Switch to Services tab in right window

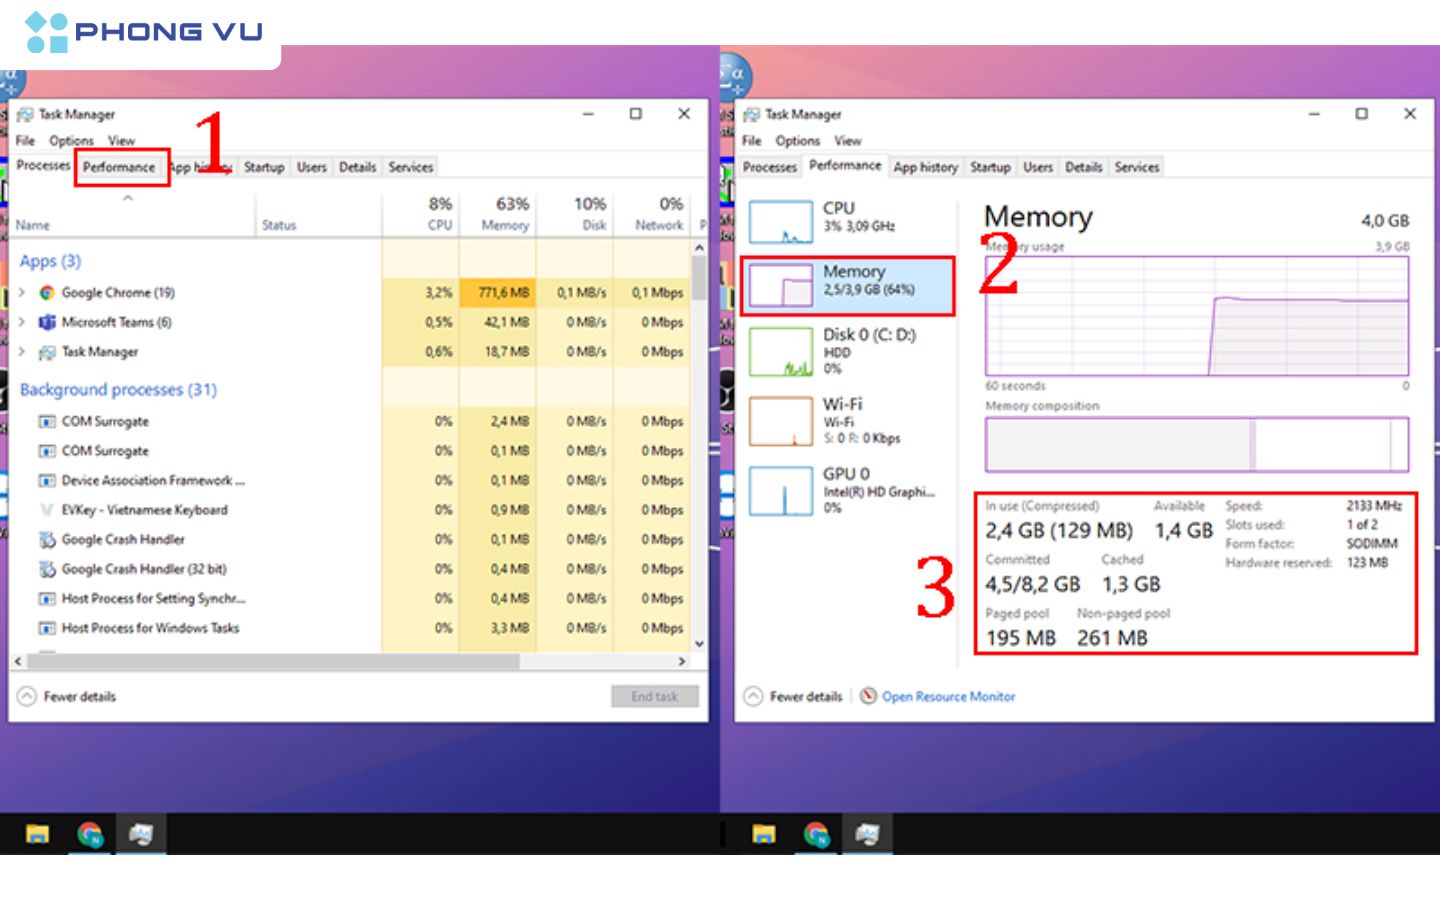point(1137,167)
